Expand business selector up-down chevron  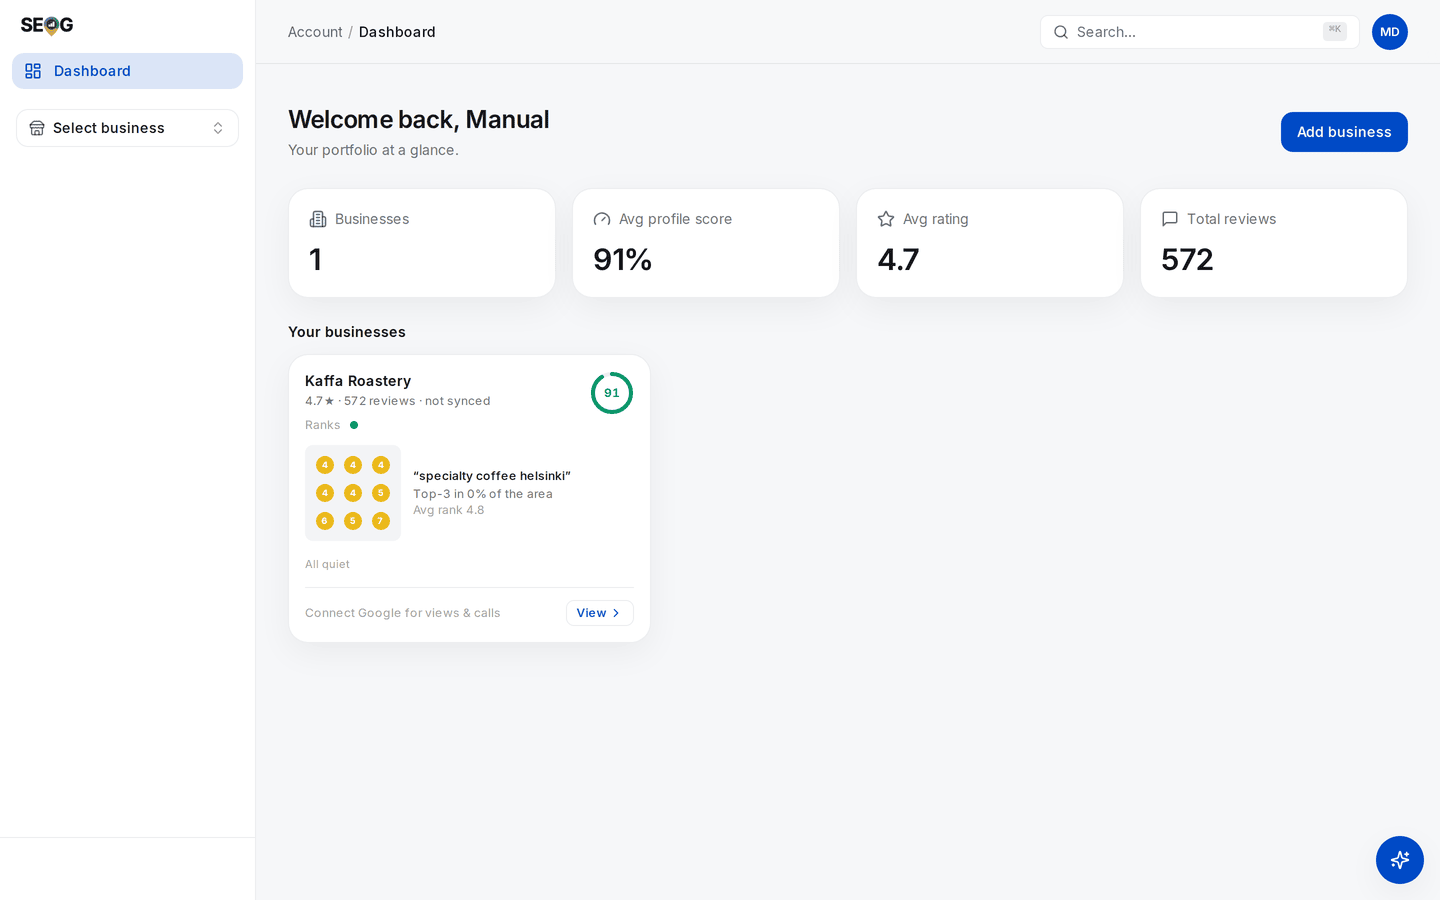[x=218, y=128]
